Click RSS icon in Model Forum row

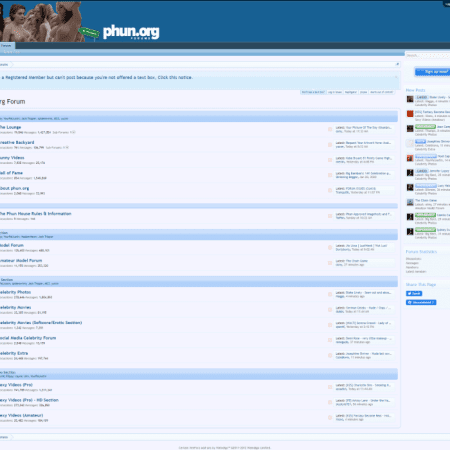[330, 247]
